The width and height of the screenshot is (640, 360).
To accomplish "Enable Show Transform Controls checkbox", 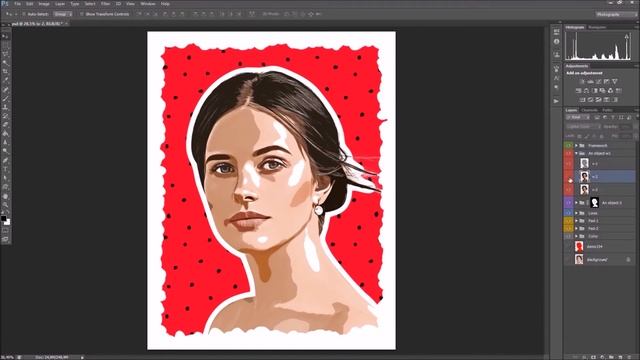I will (x=82, y=14).
